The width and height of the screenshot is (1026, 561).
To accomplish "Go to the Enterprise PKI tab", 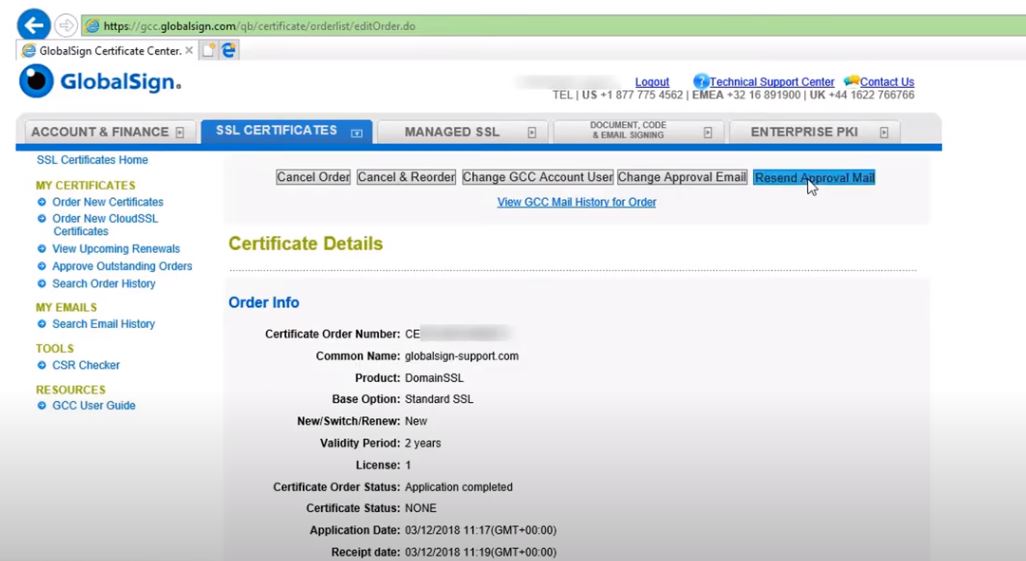I will click(x=815, y=132).
